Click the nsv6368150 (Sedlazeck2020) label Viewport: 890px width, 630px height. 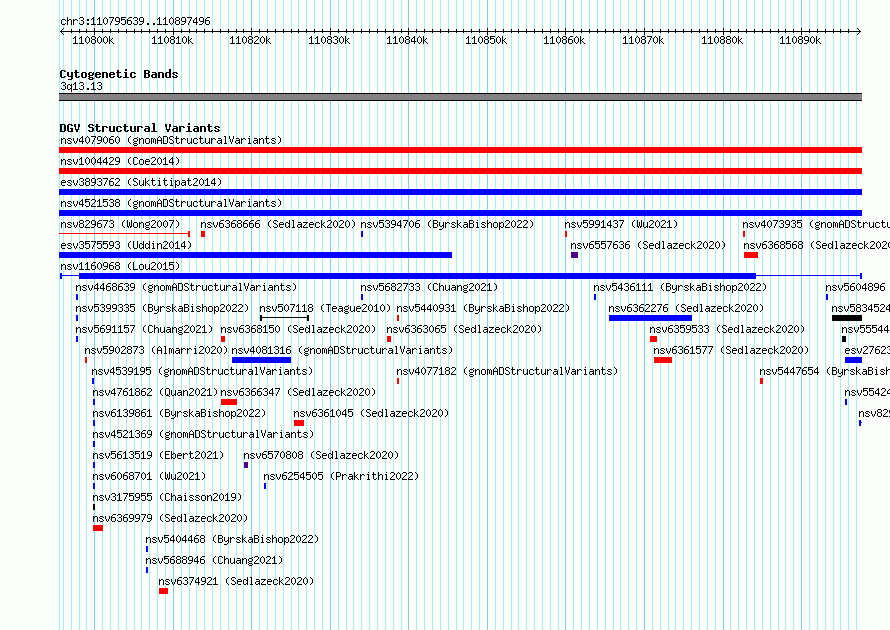tap(298, 329)
